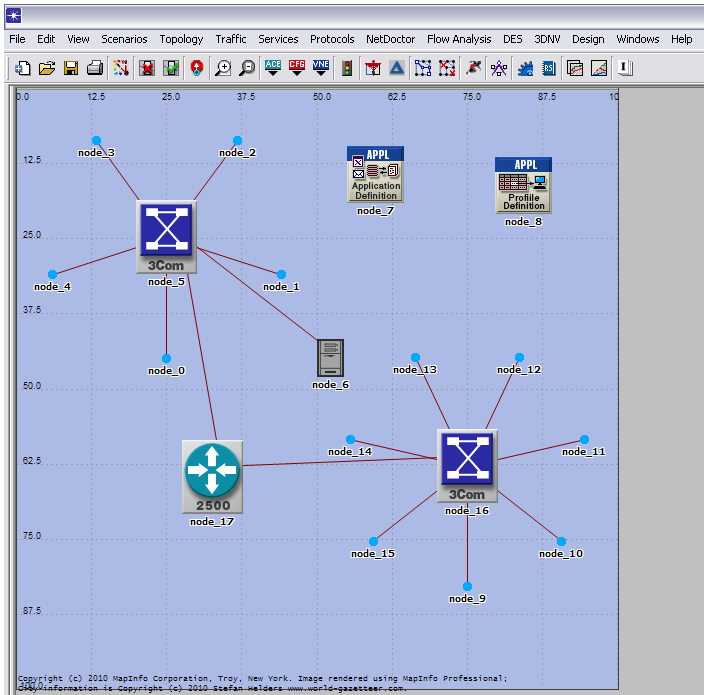Open the VNE import dropdown
This screenshot has width=704, height=695.
321,68
